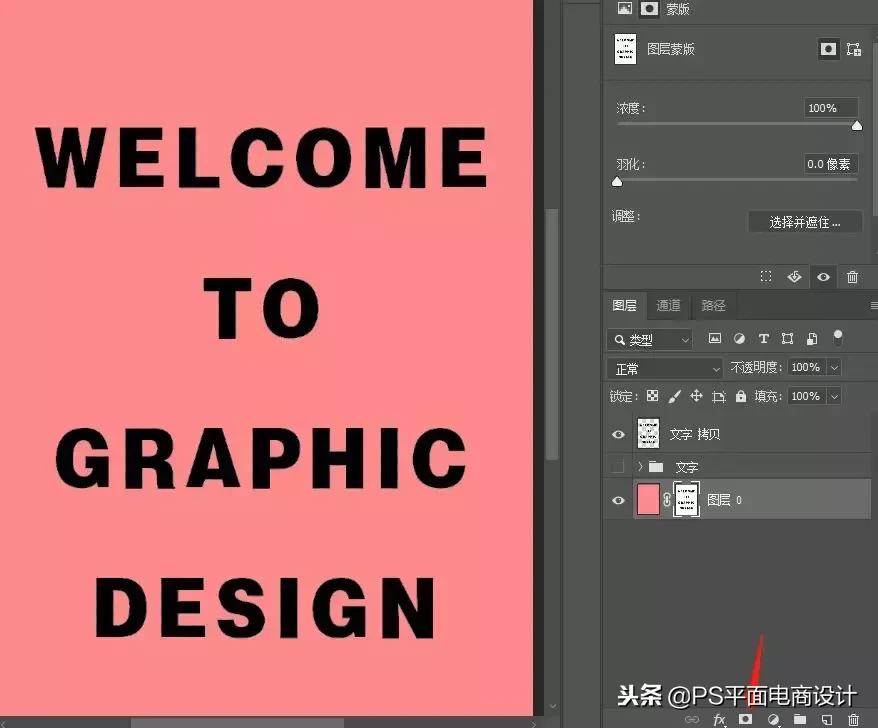Select the 图层 0 pink layer thumbnail
The image size is (878, 728).
[648, 500]
